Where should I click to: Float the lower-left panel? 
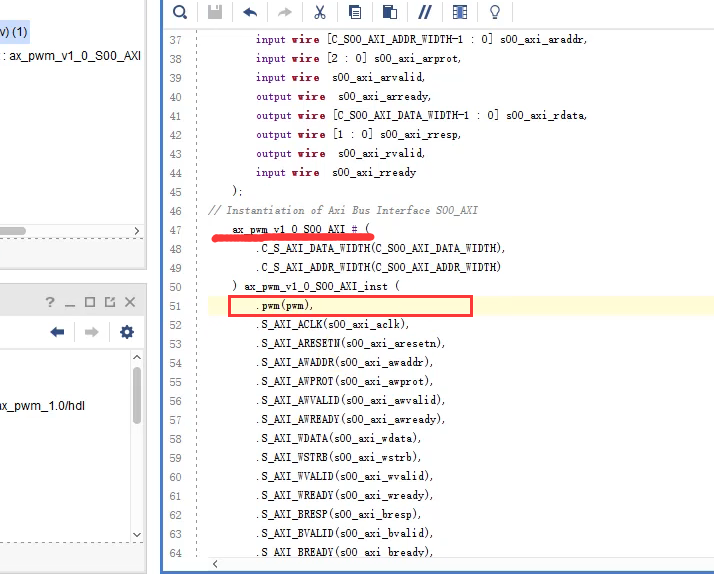coord(110,302)
